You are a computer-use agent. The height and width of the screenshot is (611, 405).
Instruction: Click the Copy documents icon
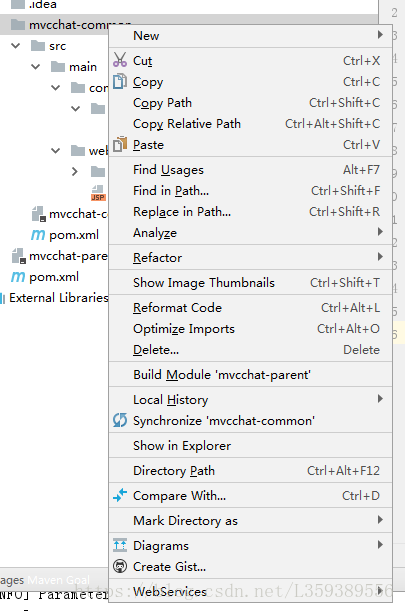(120, 81)
